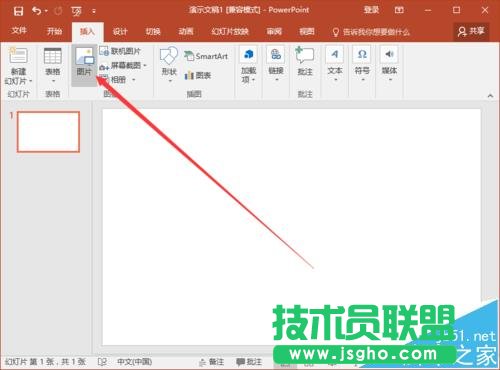Screen dimensions: 500x370
Task: Select slide 1 thumbnail in the panel
Action: point(48,132)
